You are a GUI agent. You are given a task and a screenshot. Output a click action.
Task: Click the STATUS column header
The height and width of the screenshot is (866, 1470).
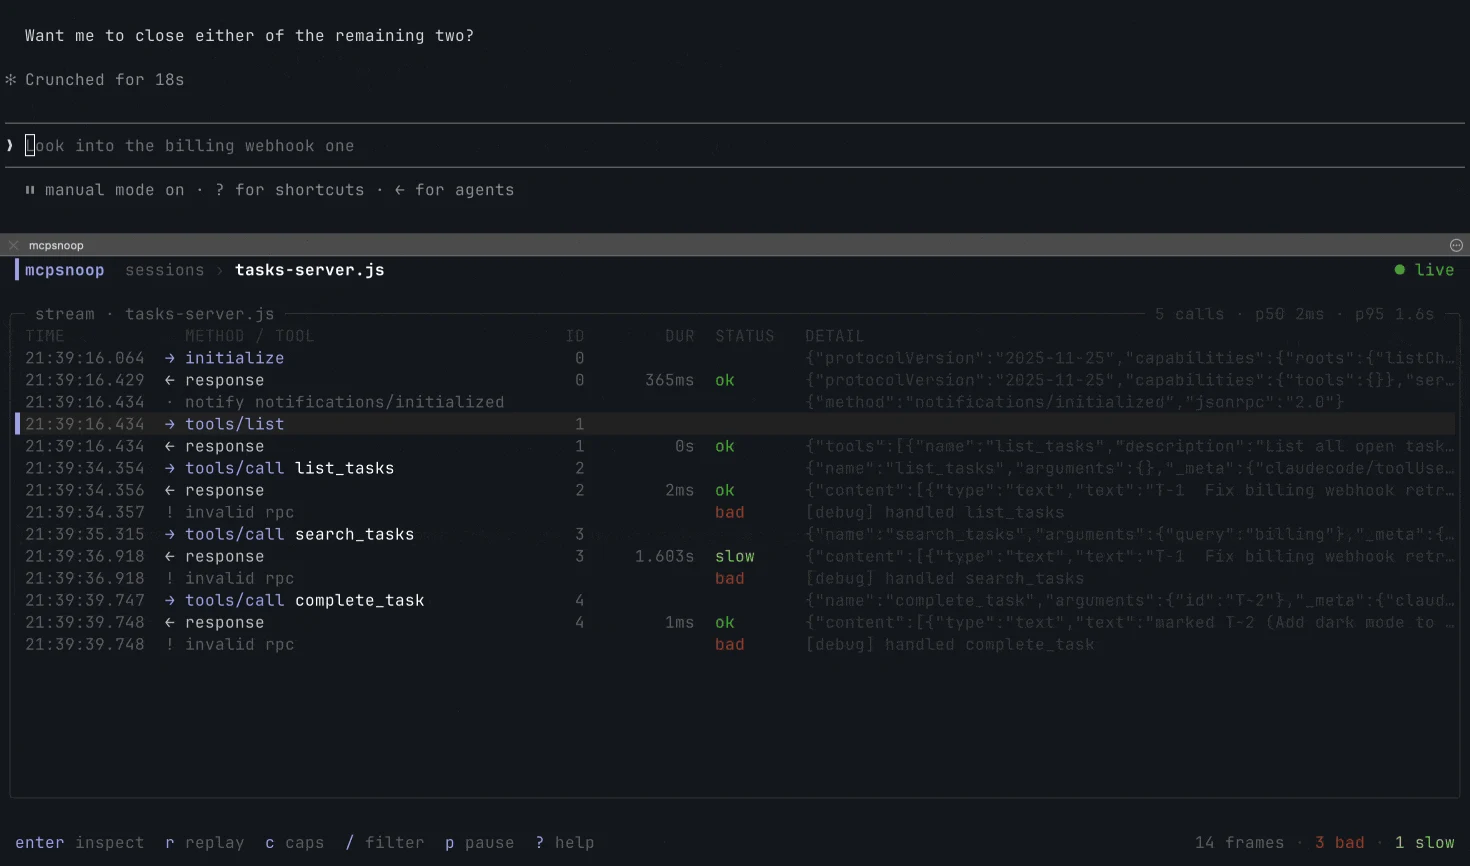[x=744, y=336]
